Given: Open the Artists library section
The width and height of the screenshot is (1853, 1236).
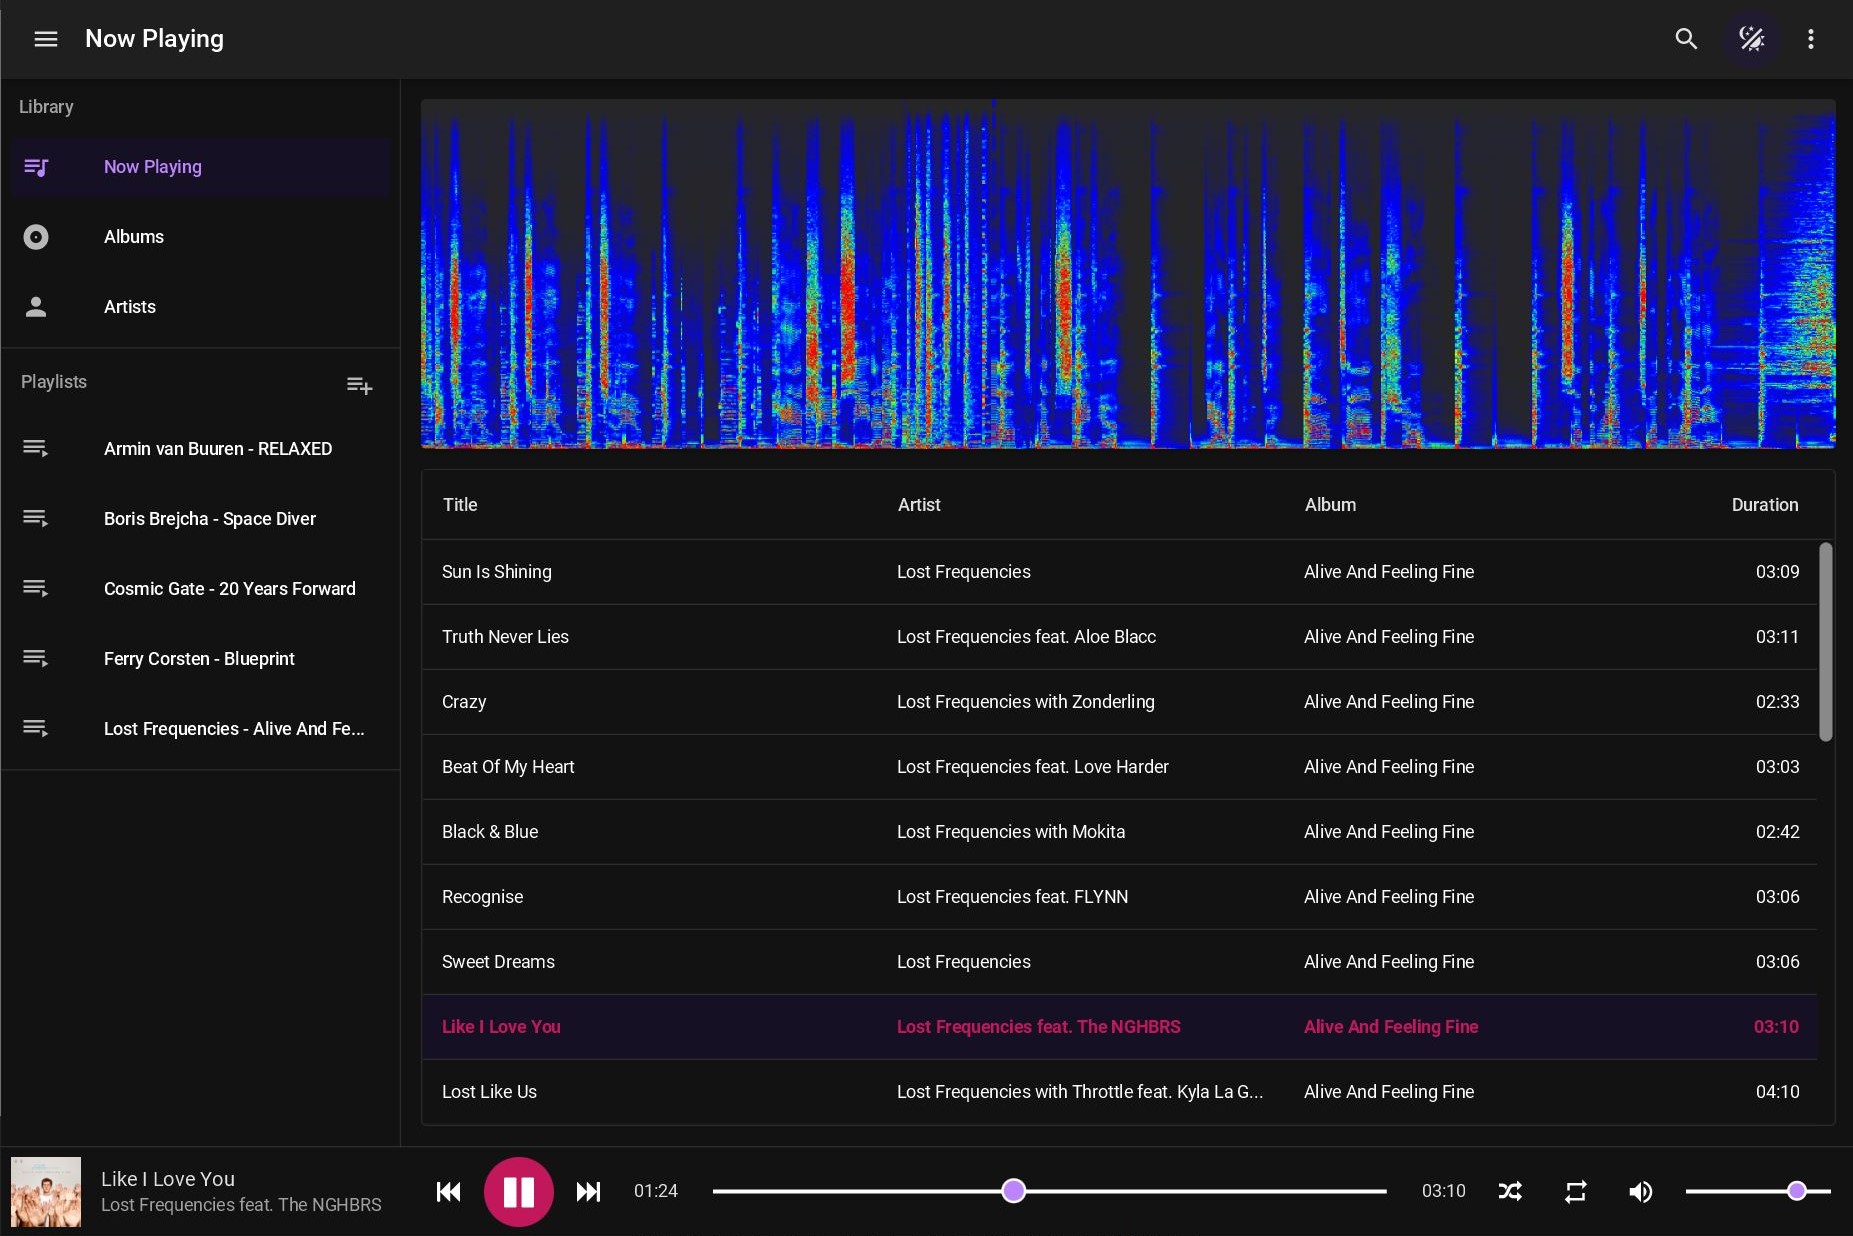Looking at the screenshot, I should coord(200,307).
